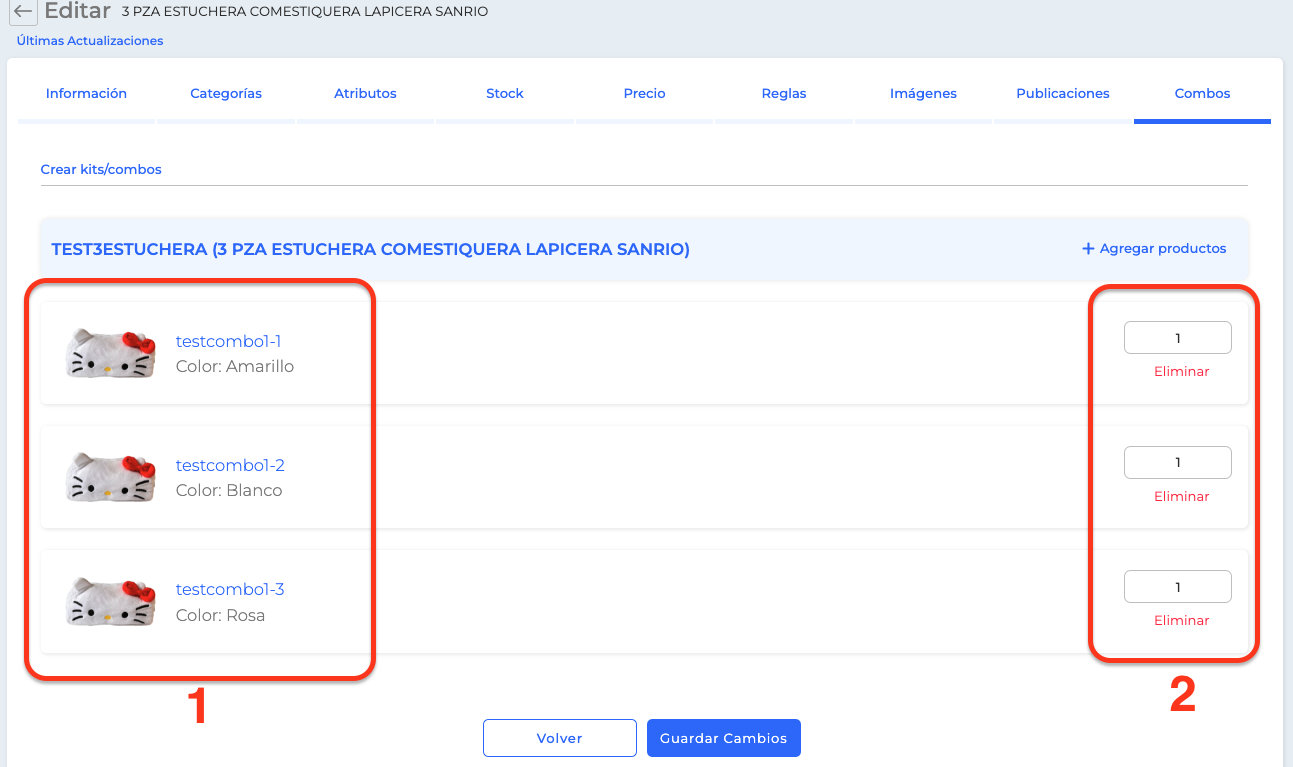Open the testcombo1-1 product link

[229, 341]
